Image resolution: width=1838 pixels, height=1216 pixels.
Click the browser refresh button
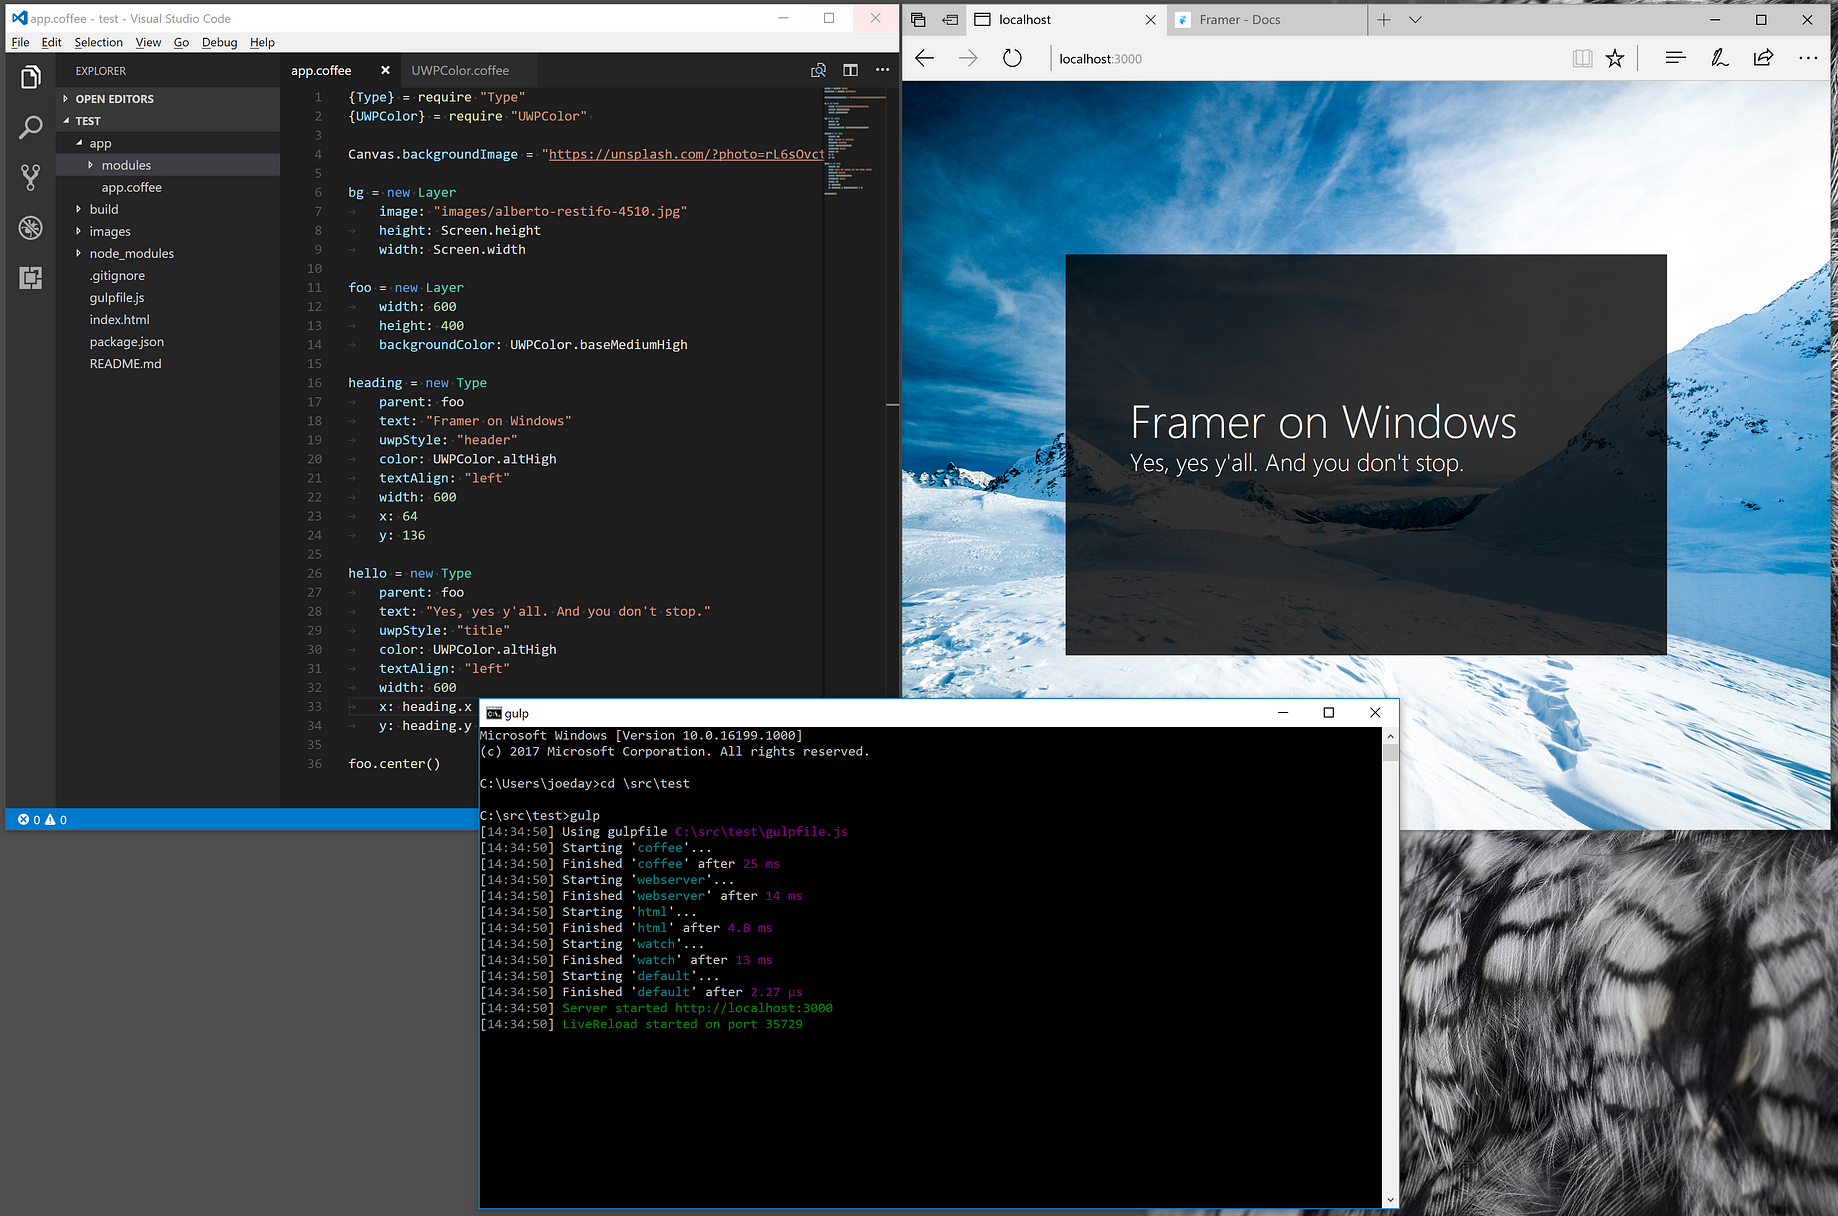[x=1012, y=58]
